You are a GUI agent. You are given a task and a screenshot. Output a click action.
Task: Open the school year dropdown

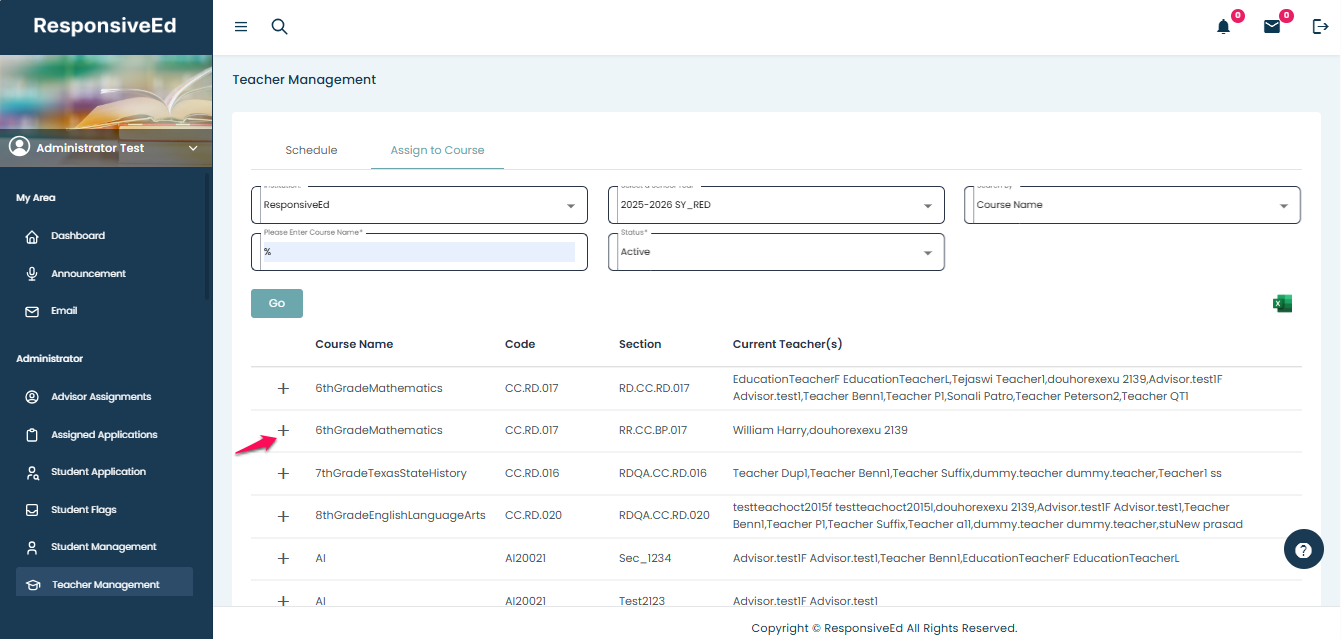coord(776,205)
